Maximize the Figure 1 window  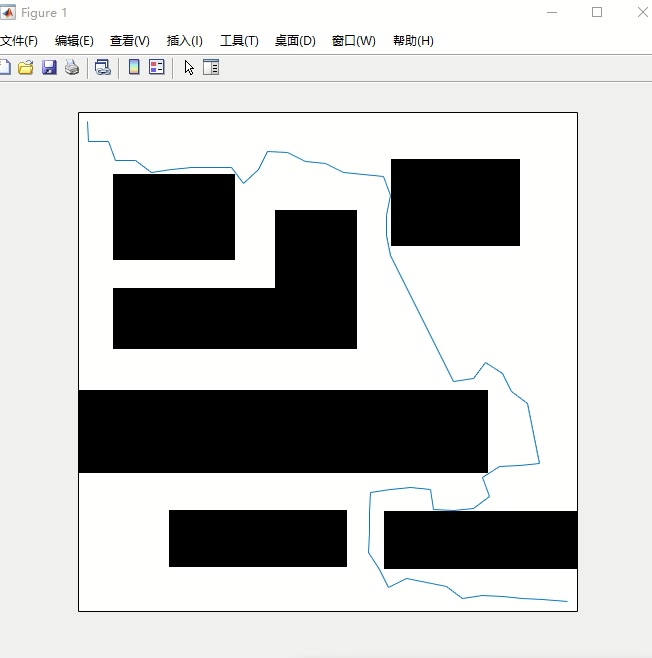tap(597, 13)
